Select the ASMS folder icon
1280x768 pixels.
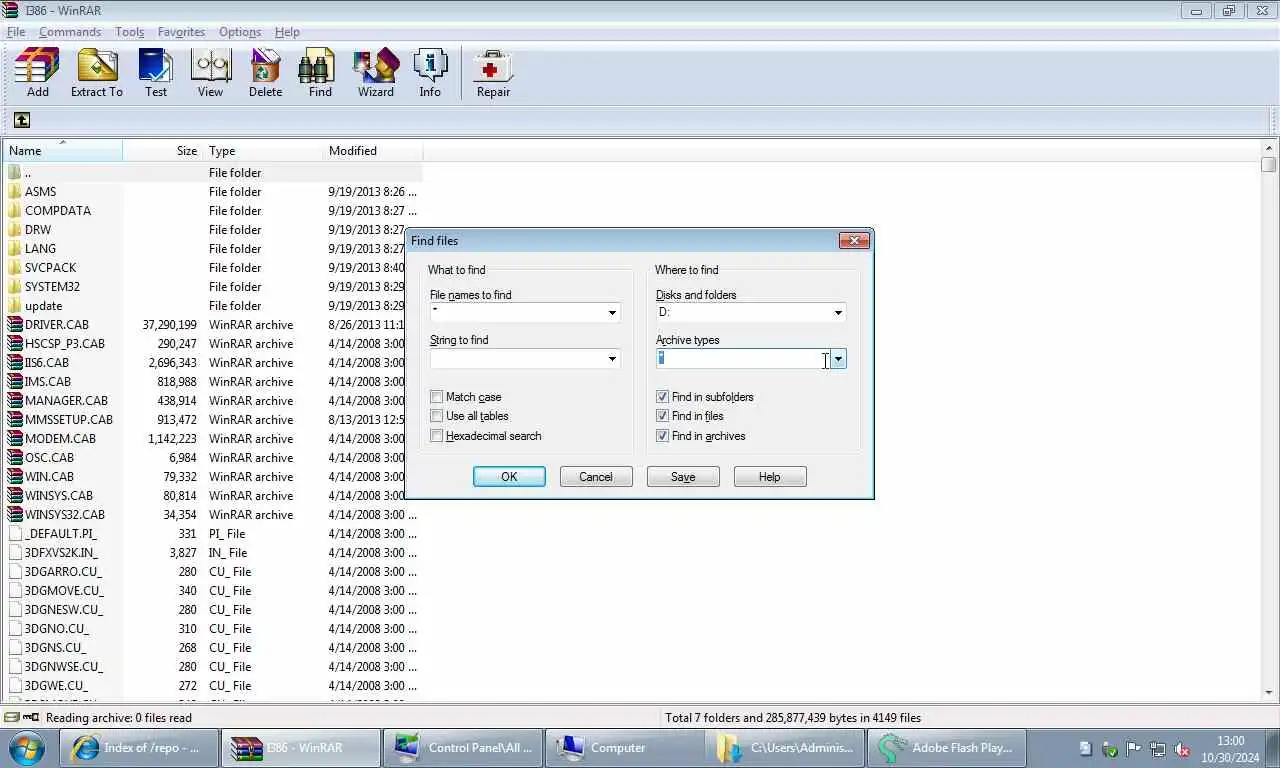[14, 191]
